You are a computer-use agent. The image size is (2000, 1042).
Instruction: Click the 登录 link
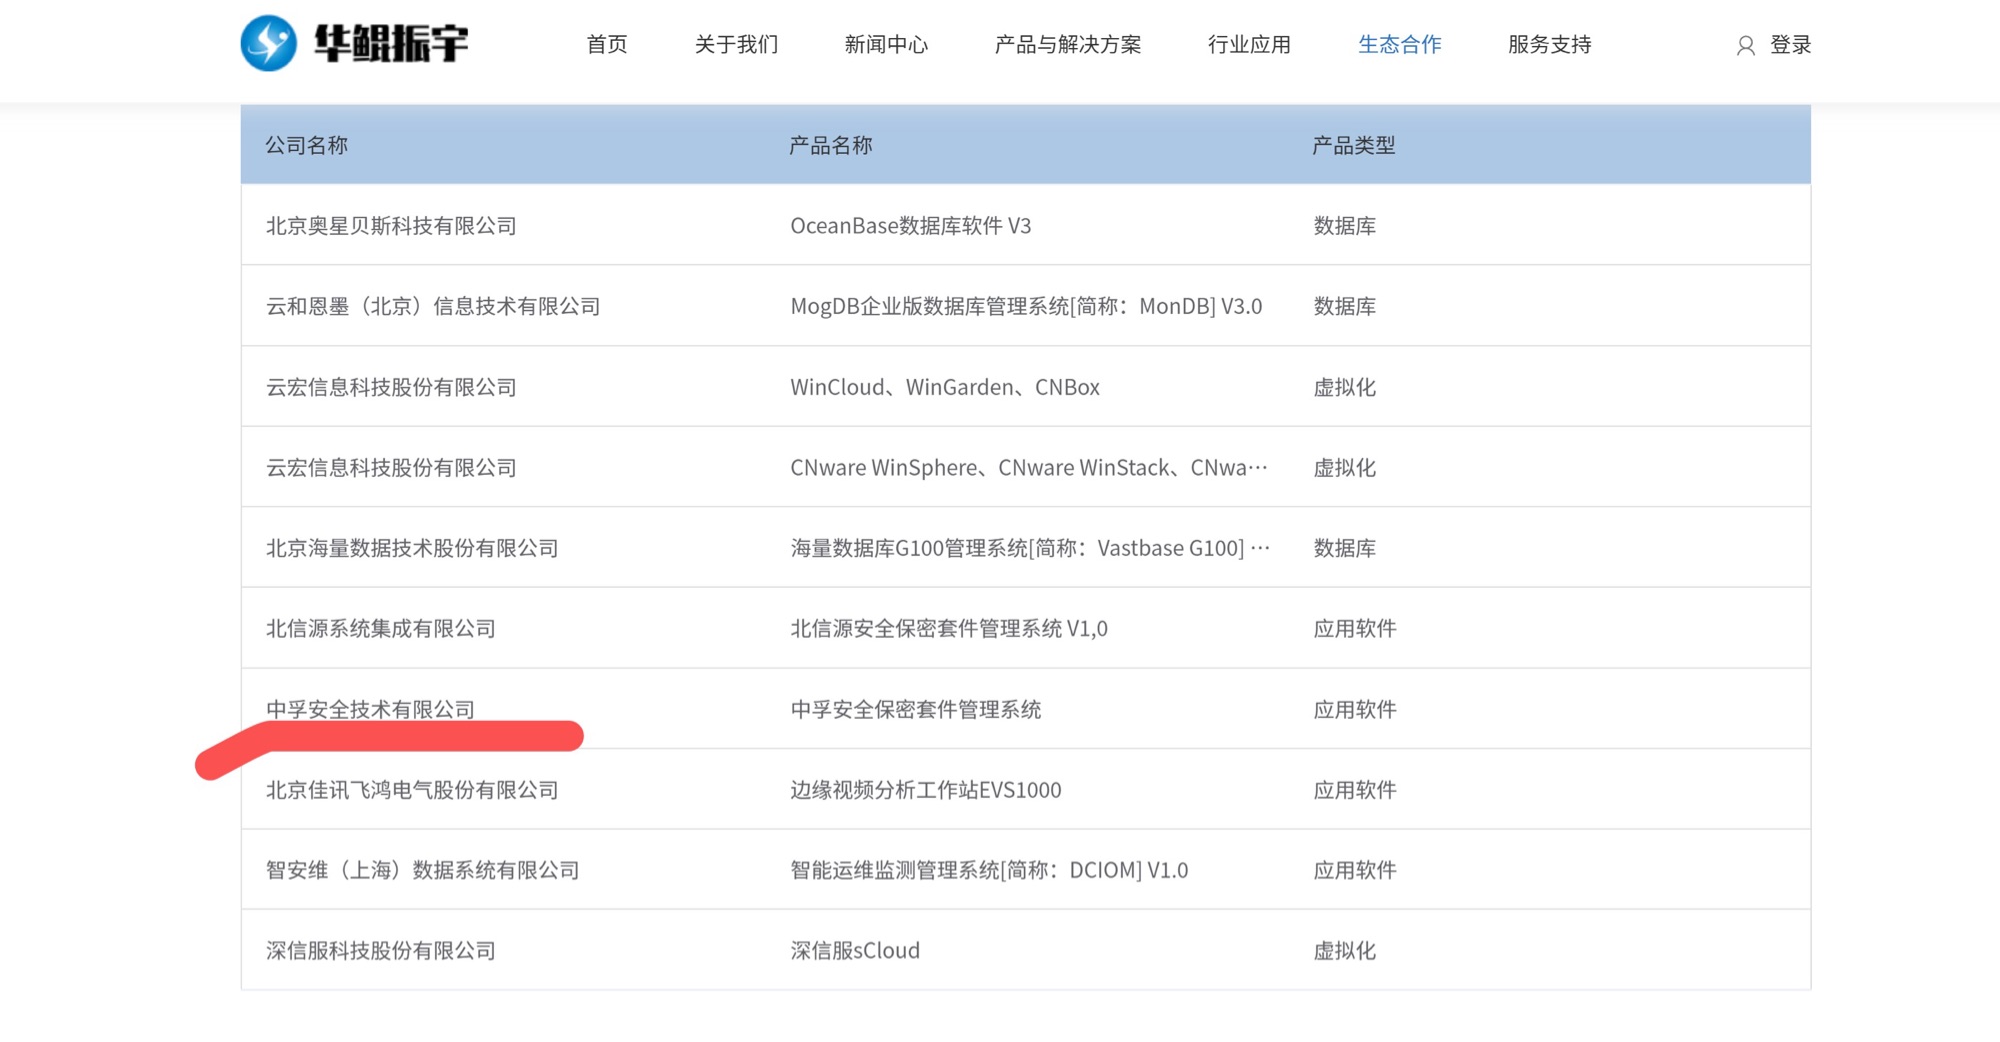click(1790, 45)
